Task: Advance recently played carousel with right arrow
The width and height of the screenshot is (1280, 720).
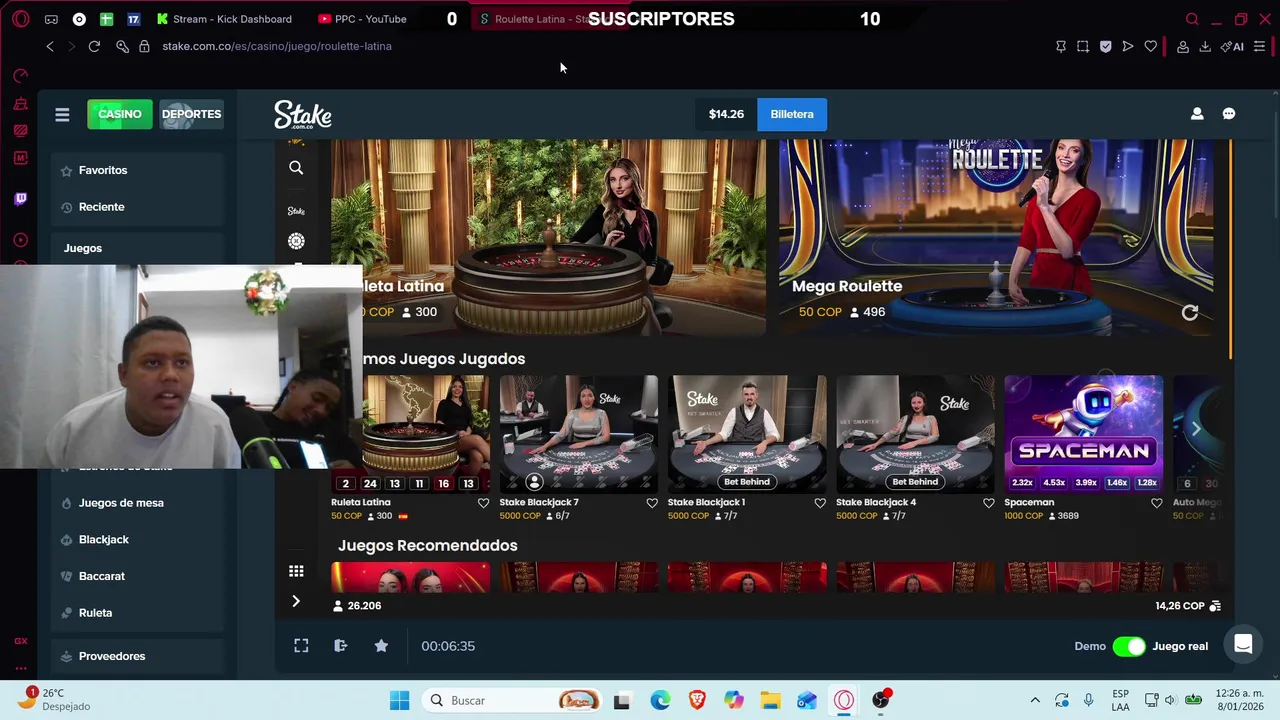Action: [x=1196, y=429]
